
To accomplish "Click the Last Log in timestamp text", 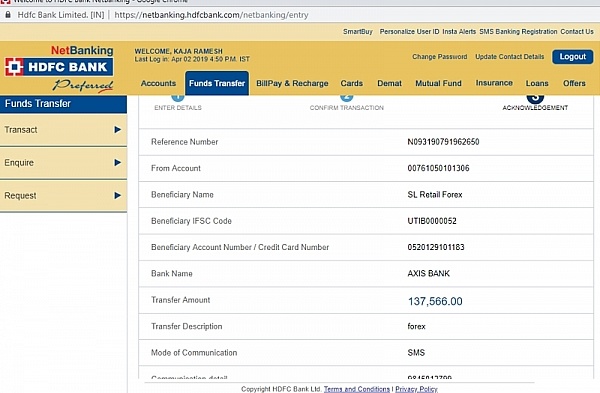I will pos(192,59).
